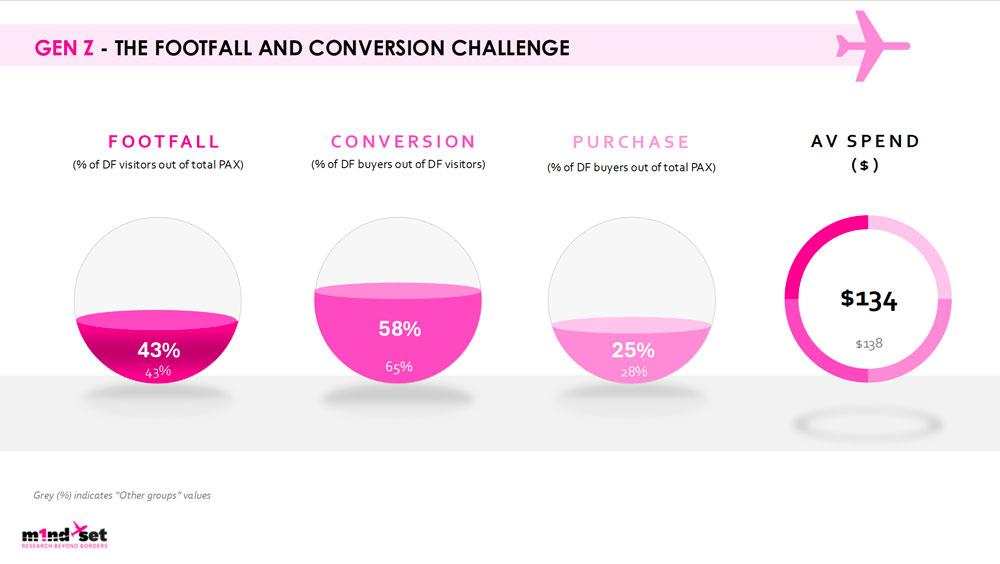The height and width of the screenshot is (564, 1000).
Task: Select the Conversion sphere graphic
Action: (398, 301)
